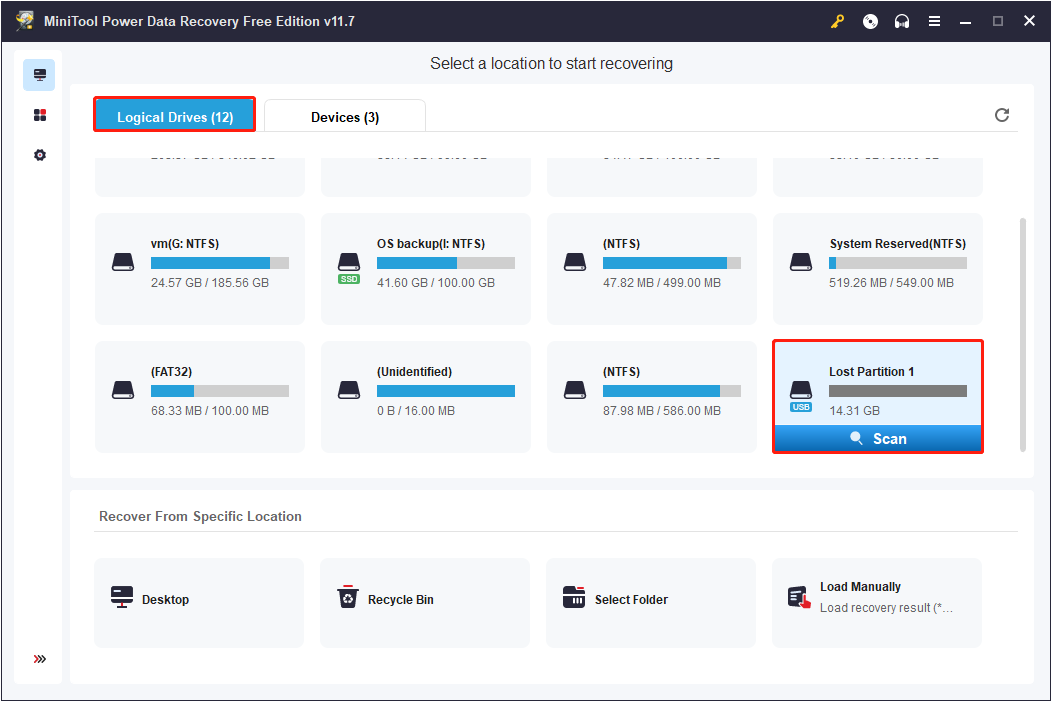Click the 87.98 MB / 586.00 MB text
This screenshot has height=704, width=1053.
[661, 410]
